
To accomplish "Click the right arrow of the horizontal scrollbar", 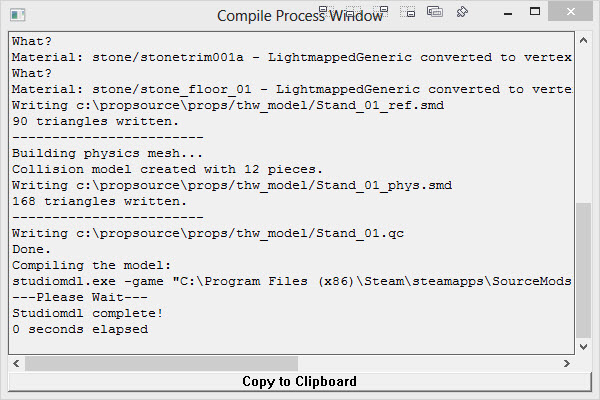I will (x=567, y=363).
